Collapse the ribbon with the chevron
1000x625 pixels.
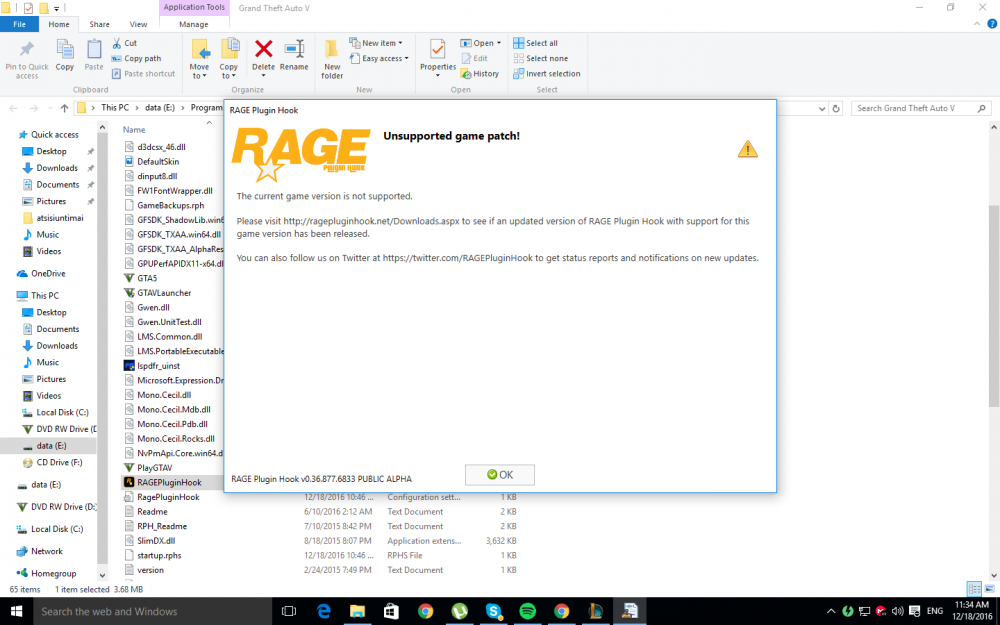pyautogui.click(x=977, y=24)
